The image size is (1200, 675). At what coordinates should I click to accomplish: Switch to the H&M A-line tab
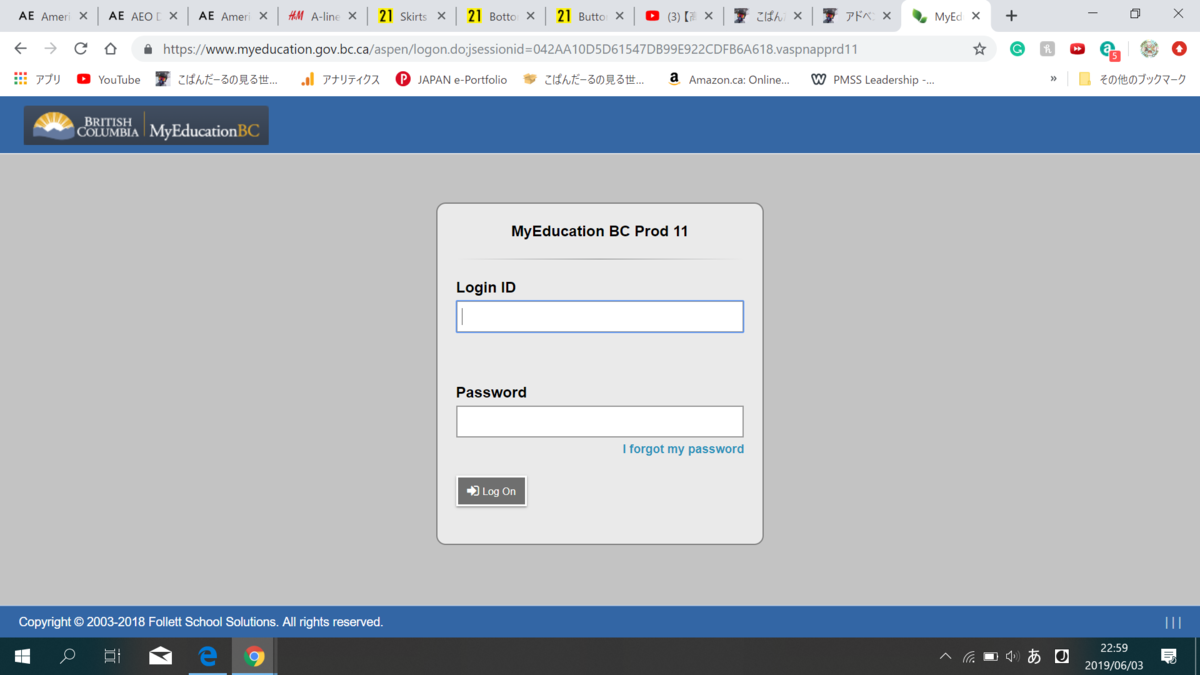[x=322, y=16]
